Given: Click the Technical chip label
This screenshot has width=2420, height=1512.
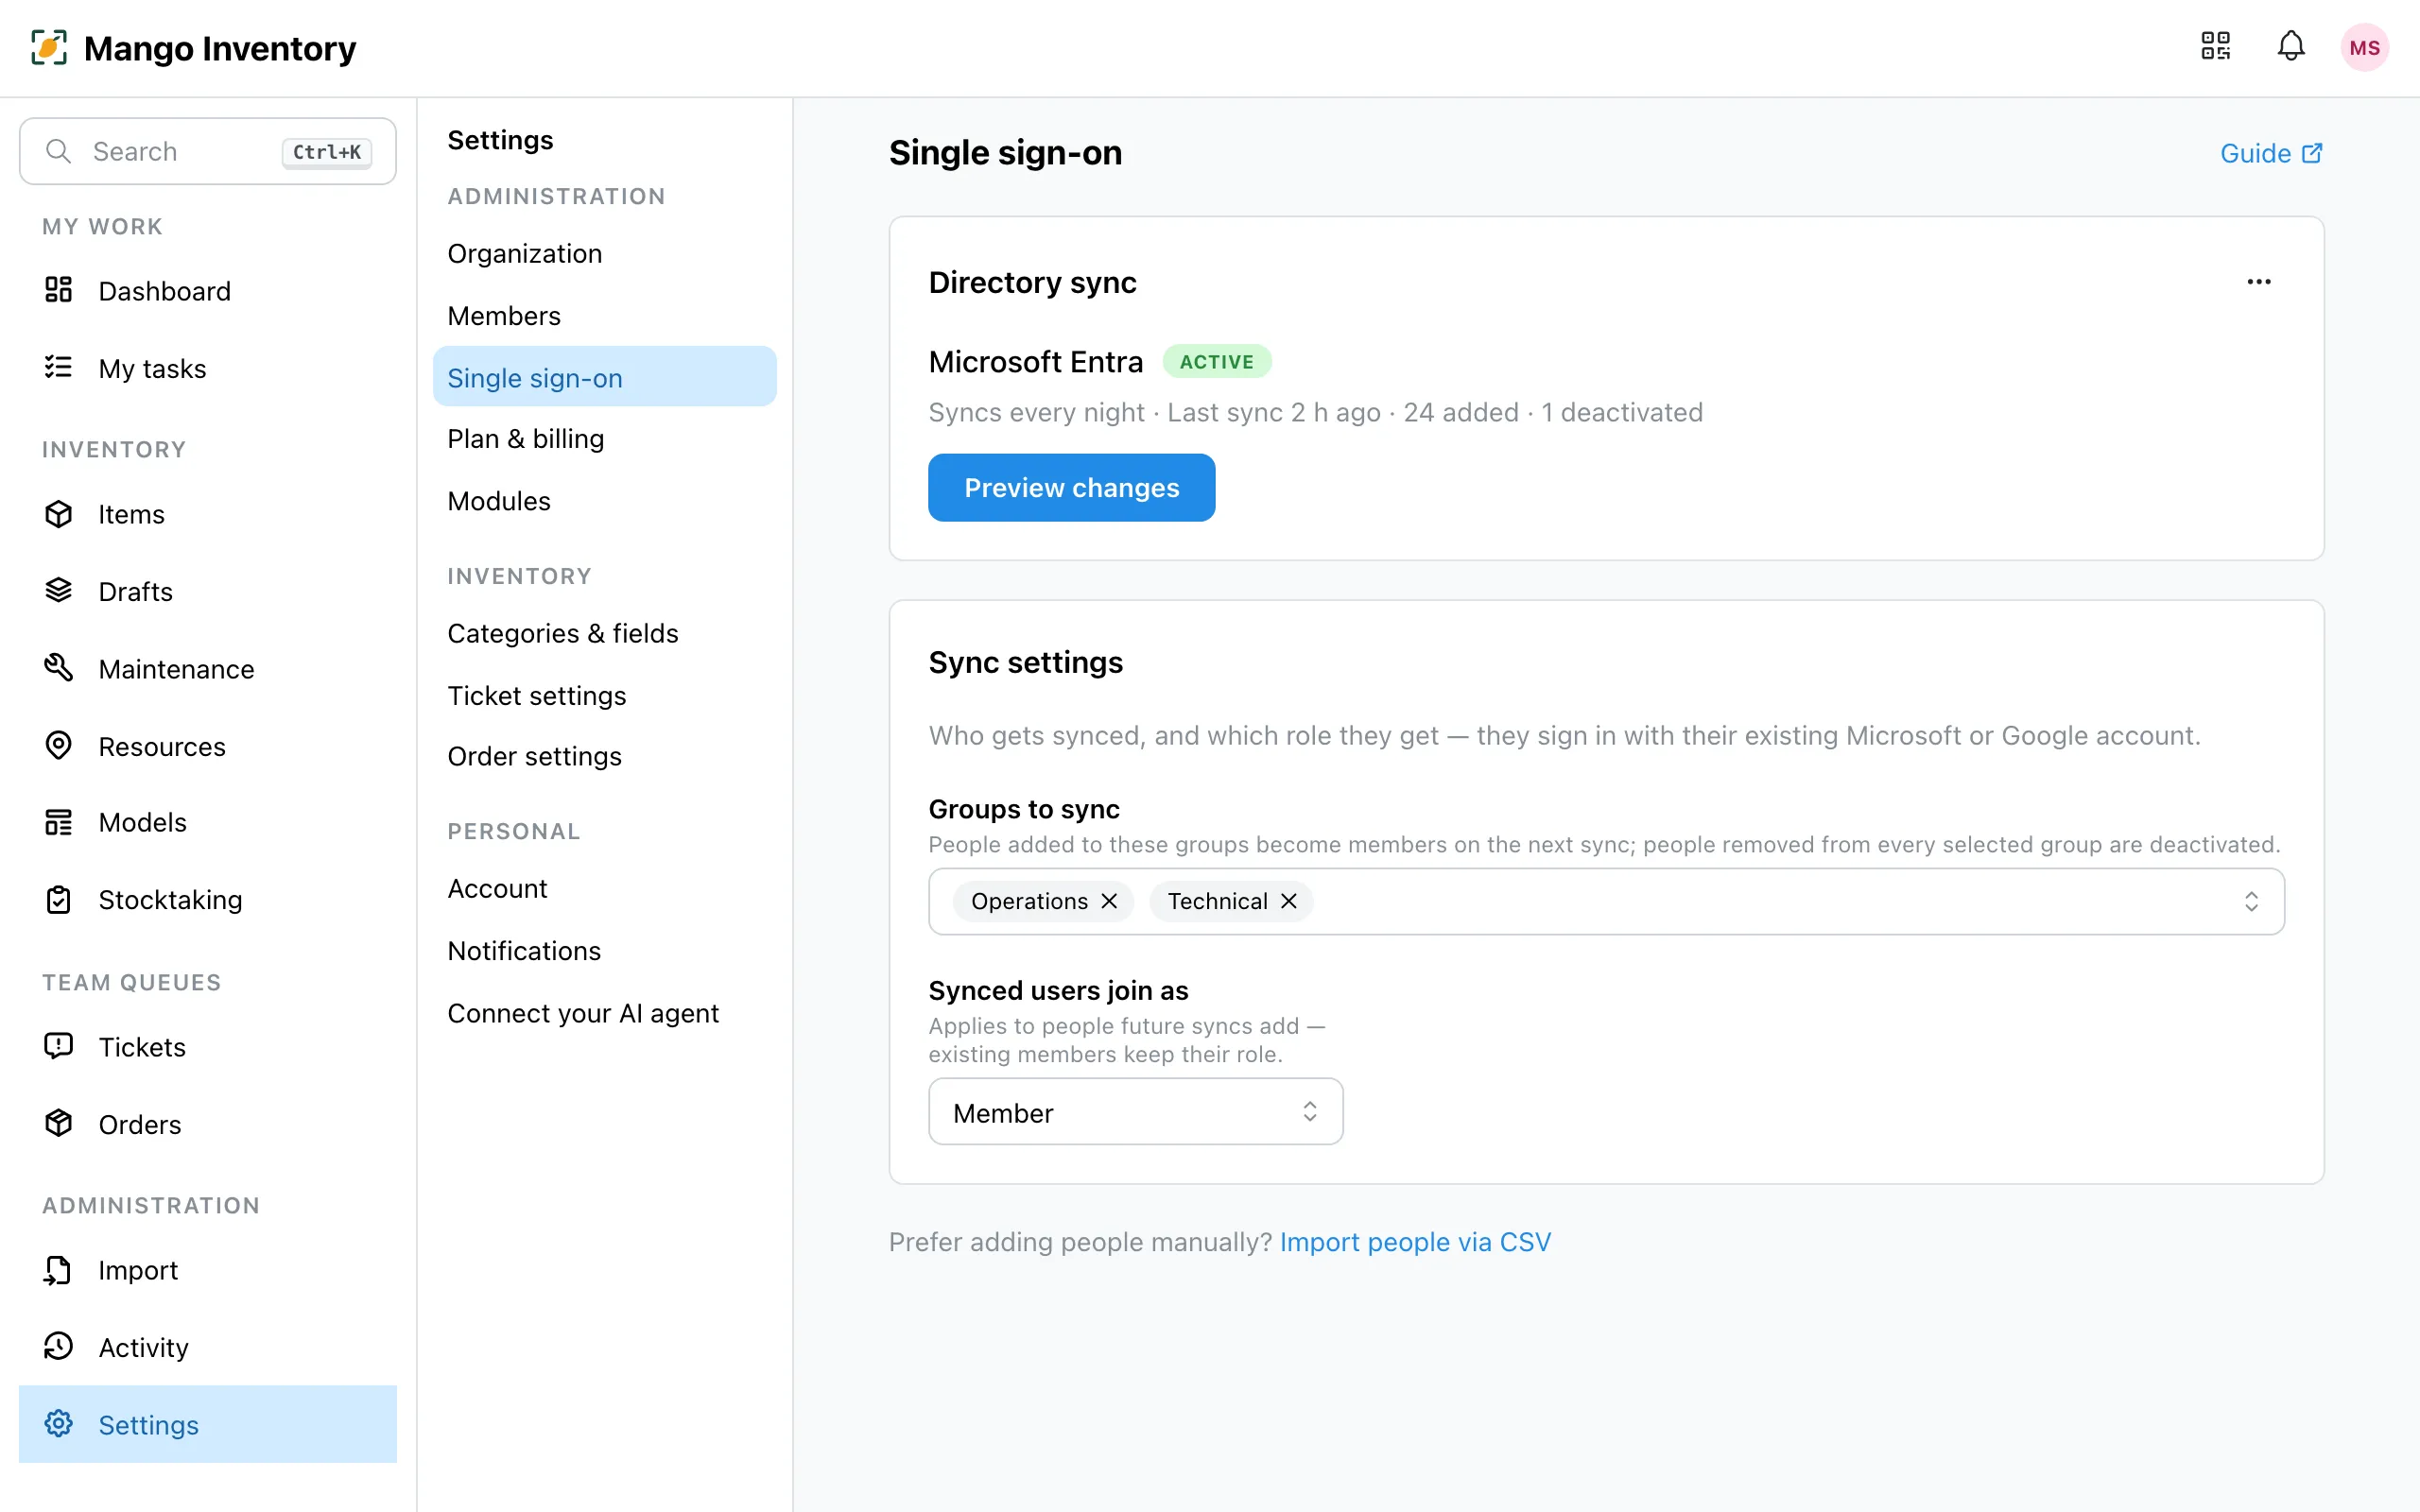Looking at the screenshot, I should [1217, 901].
